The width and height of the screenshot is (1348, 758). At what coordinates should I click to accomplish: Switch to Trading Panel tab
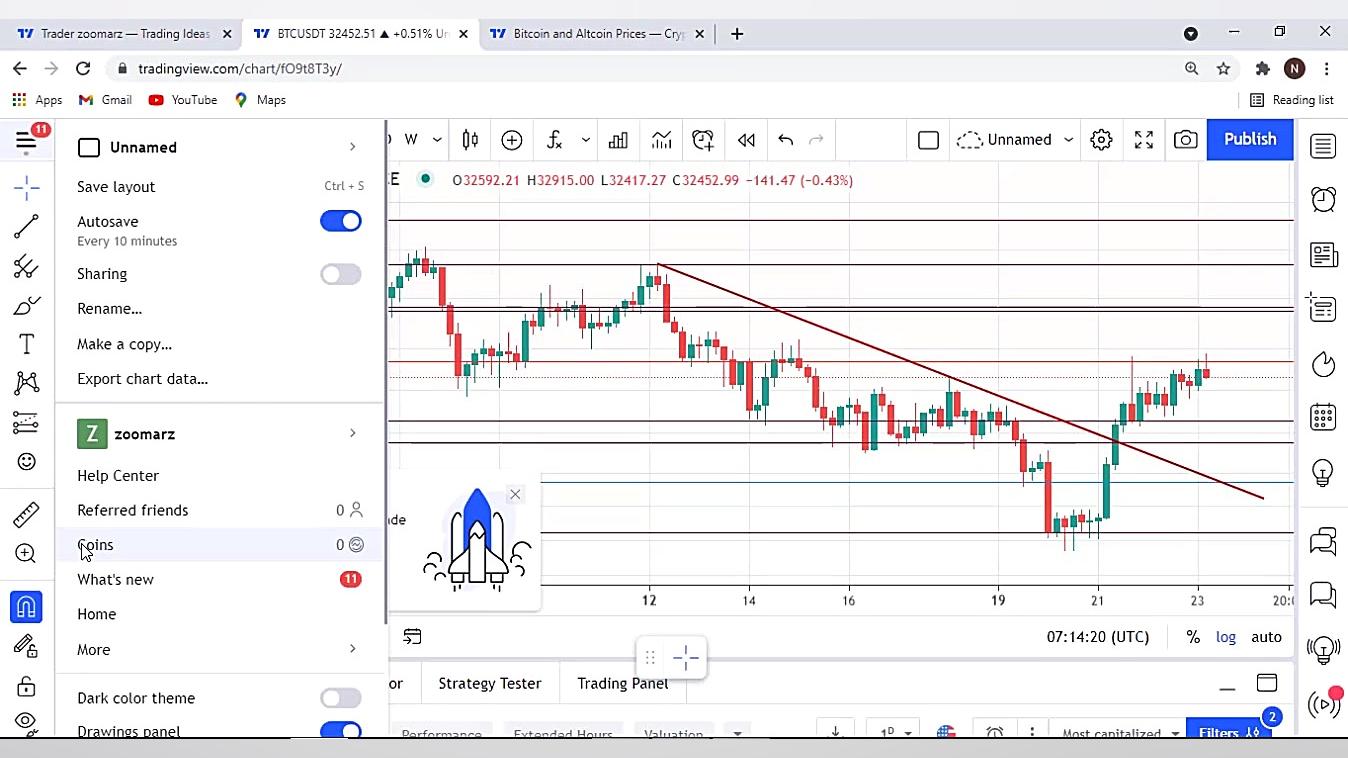(x=622, y=684)
